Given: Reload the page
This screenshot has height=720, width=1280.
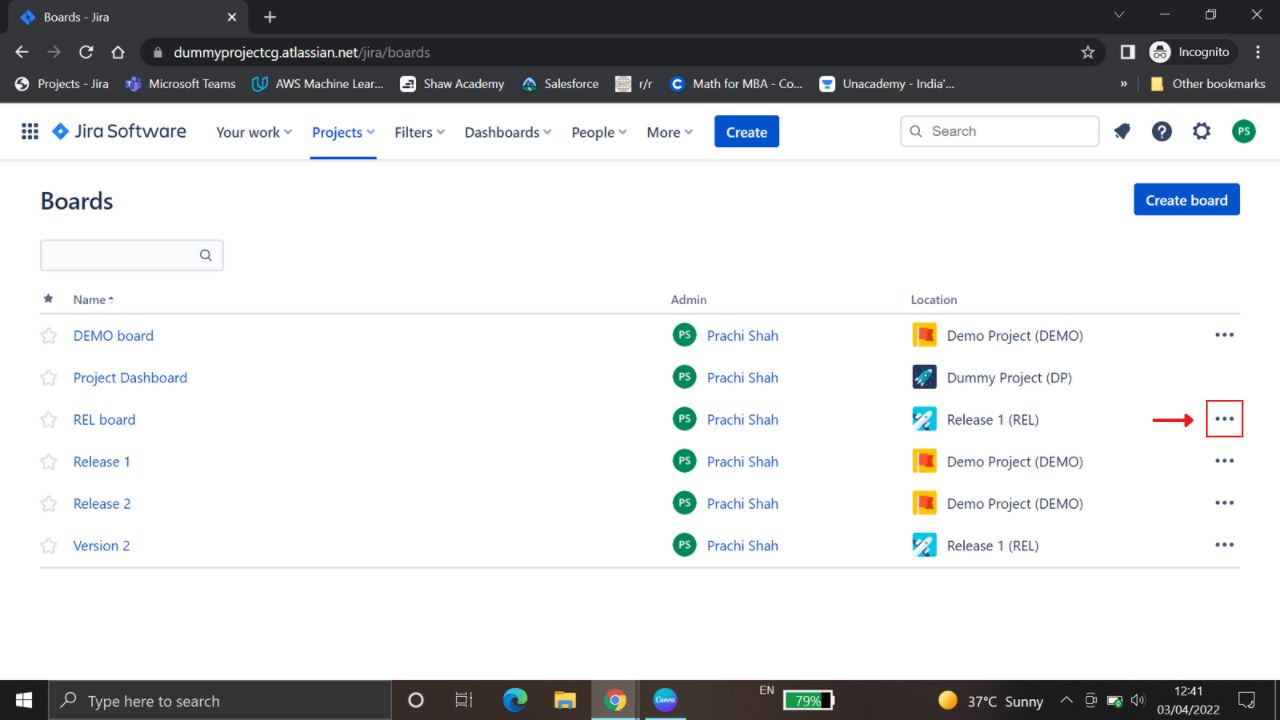Looking at the screenshot, I should [x=86, y=52].
